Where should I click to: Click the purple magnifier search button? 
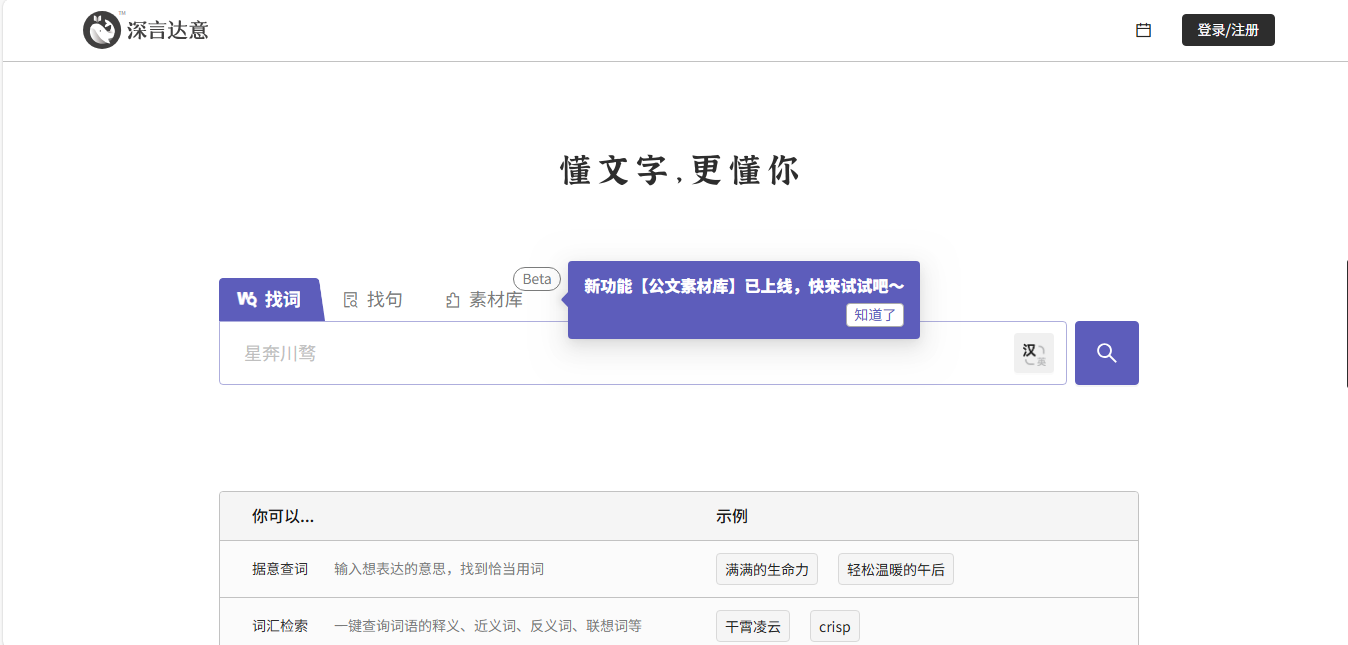(x=1107, y=353)
